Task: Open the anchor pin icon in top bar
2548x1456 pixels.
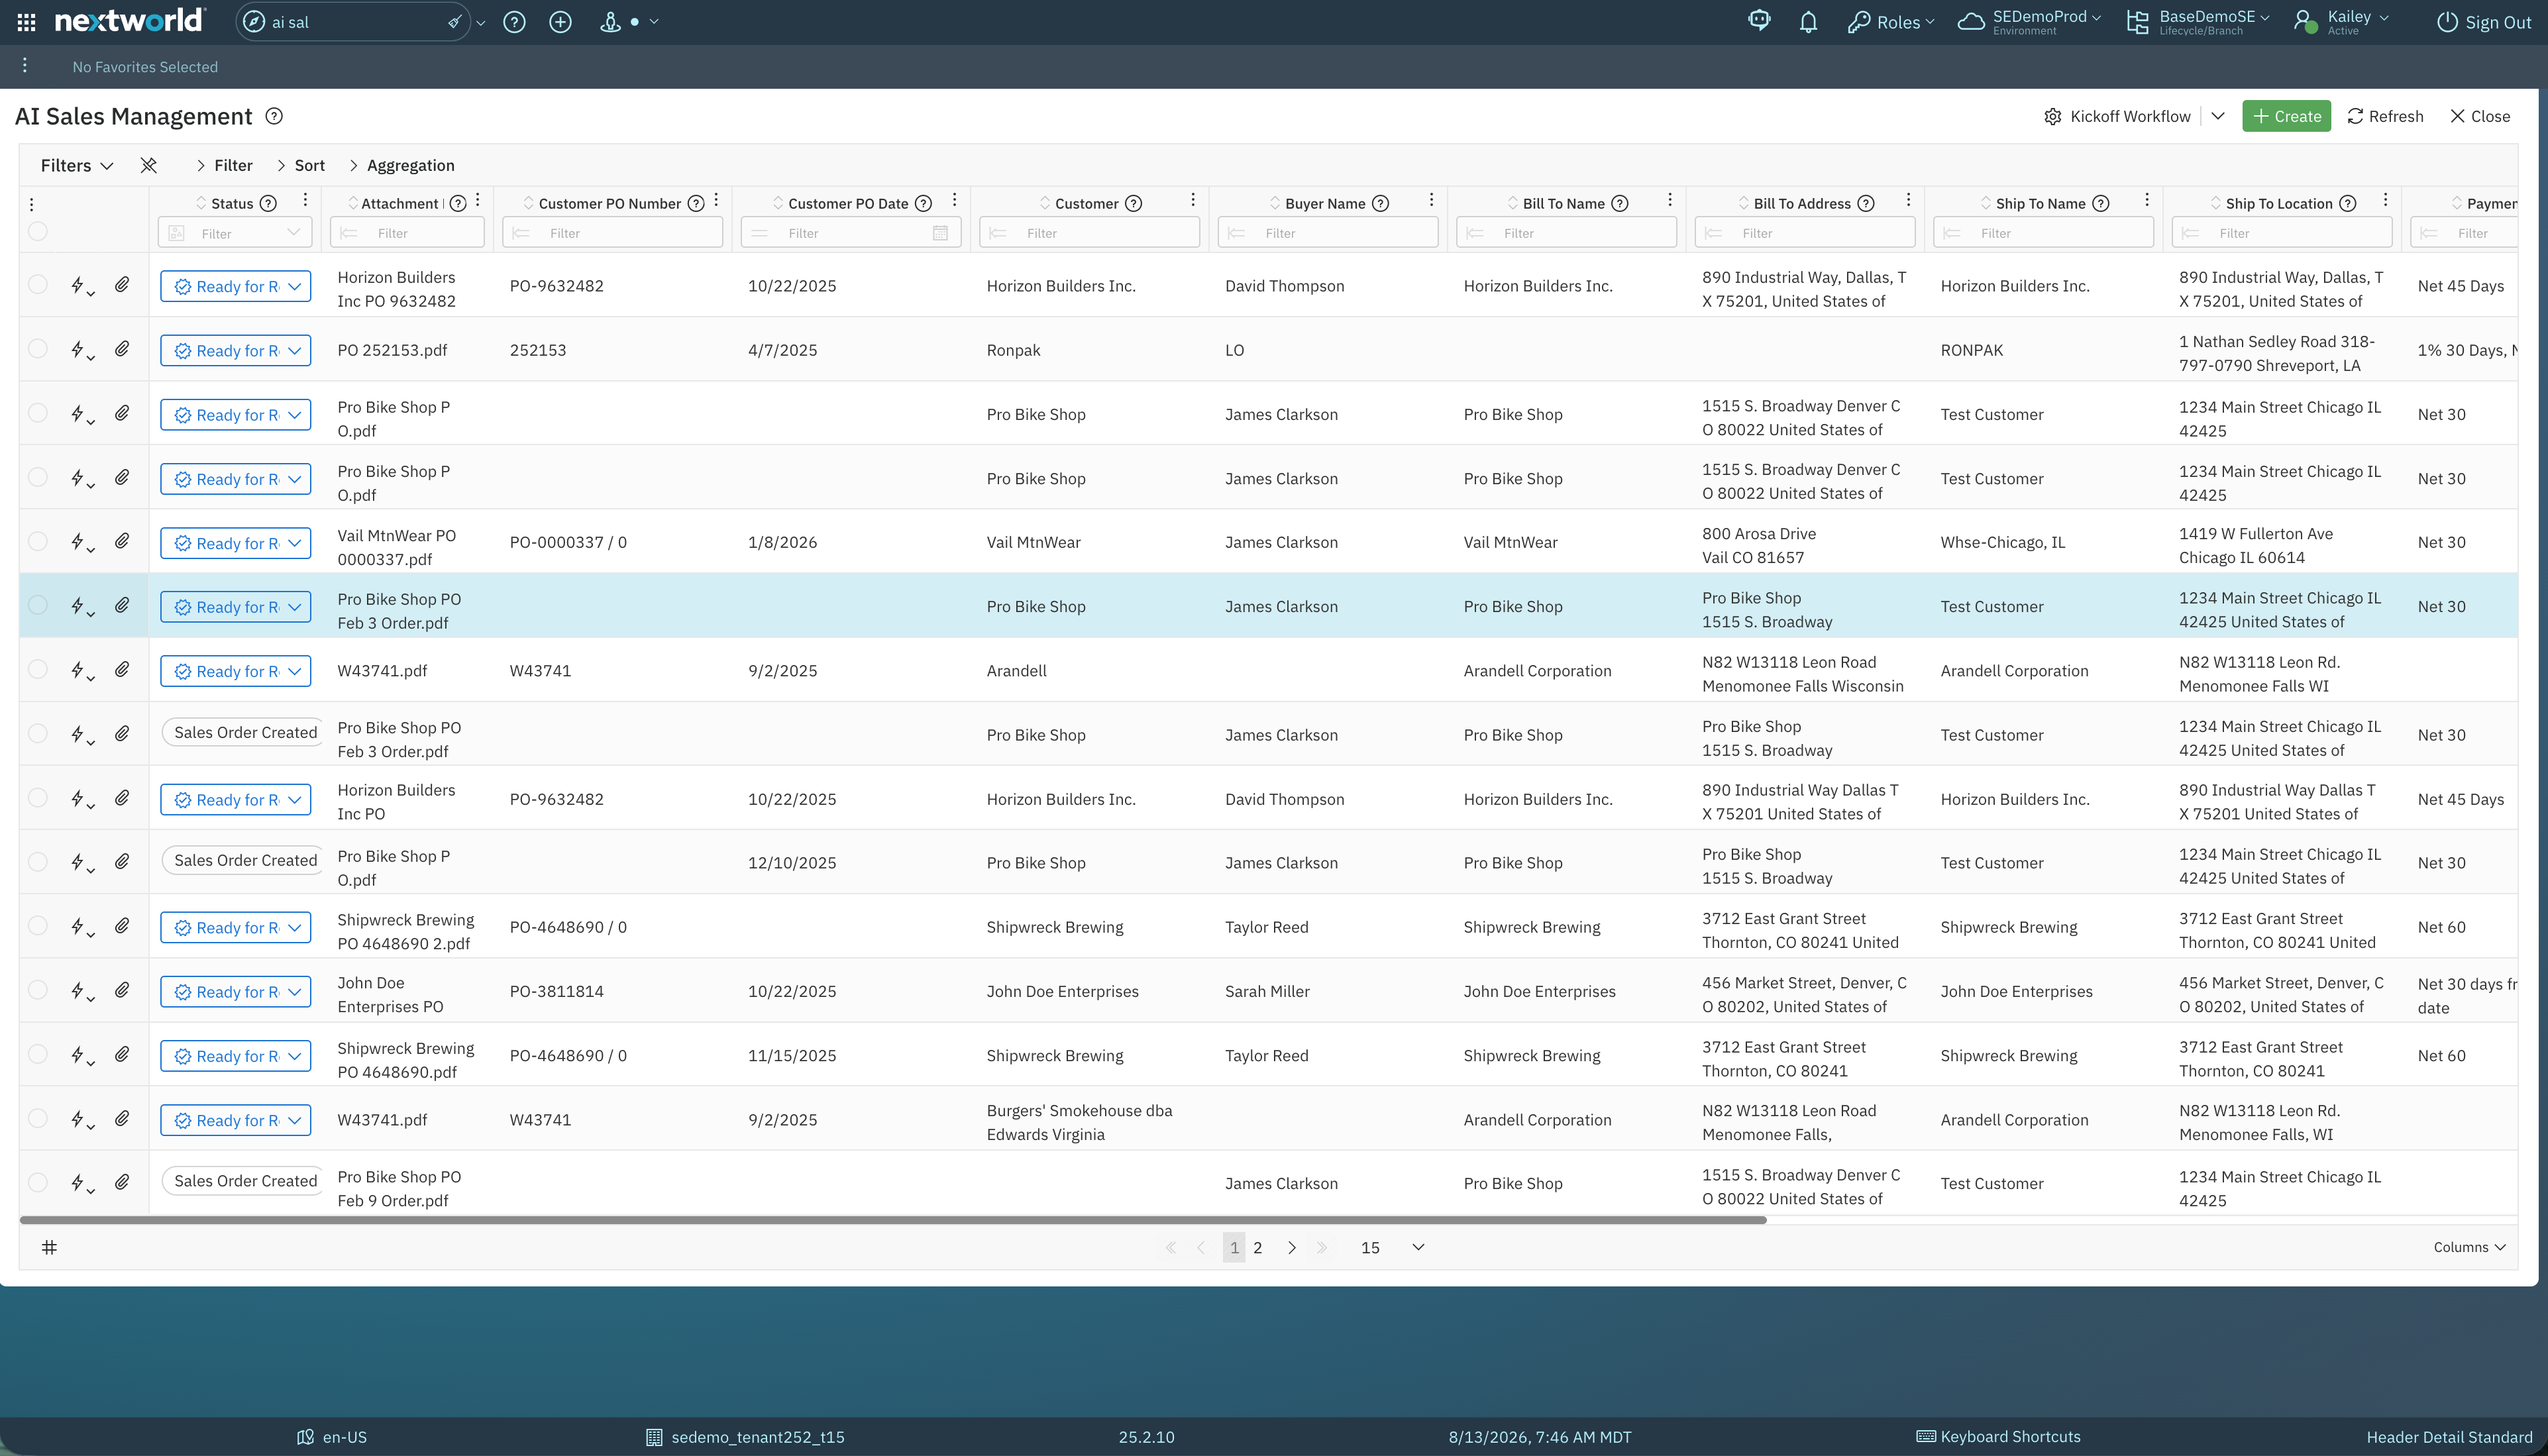Action: [610, 22]
